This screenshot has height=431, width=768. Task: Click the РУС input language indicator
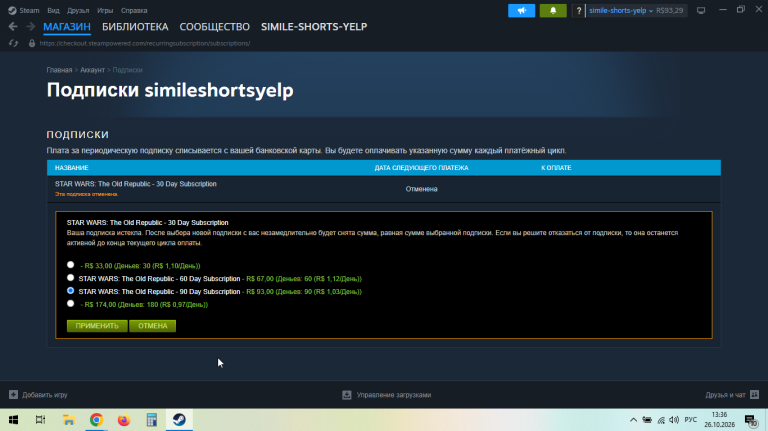tap(691, 420)
